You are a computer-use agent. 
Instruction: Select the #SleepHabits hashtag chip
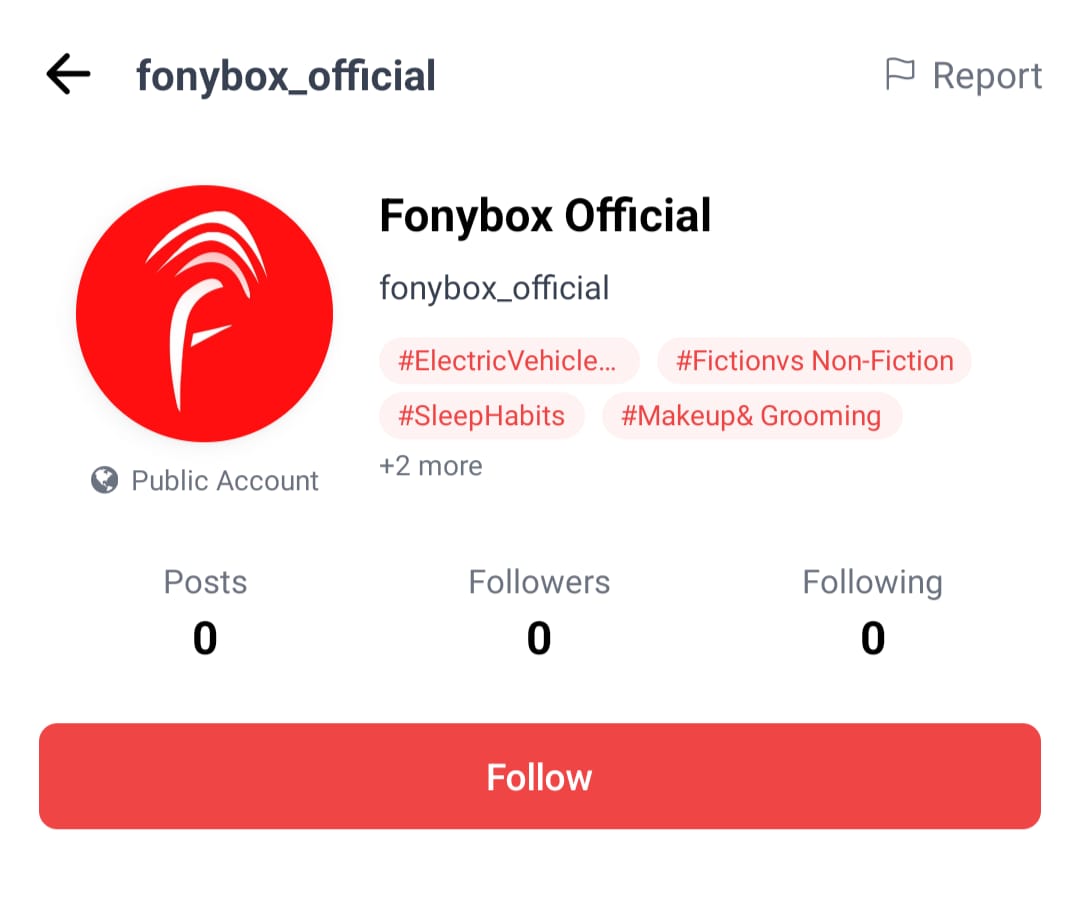point(481,415)
